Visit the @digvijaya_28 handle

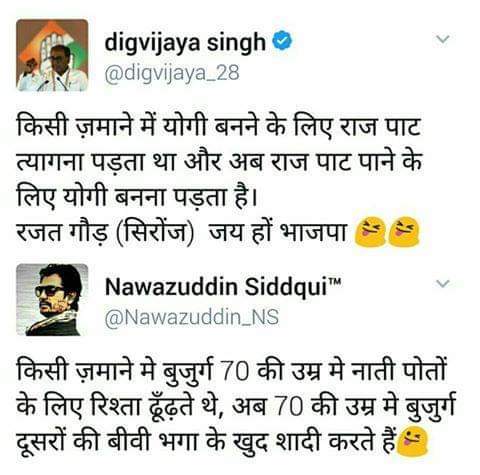172,73
